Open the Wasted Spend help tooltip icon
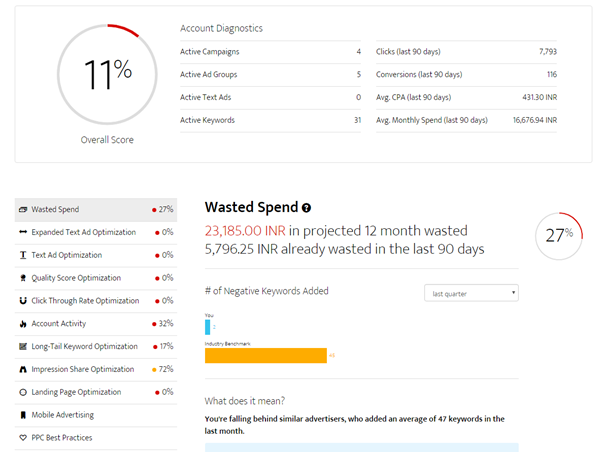 coord(306,208)
